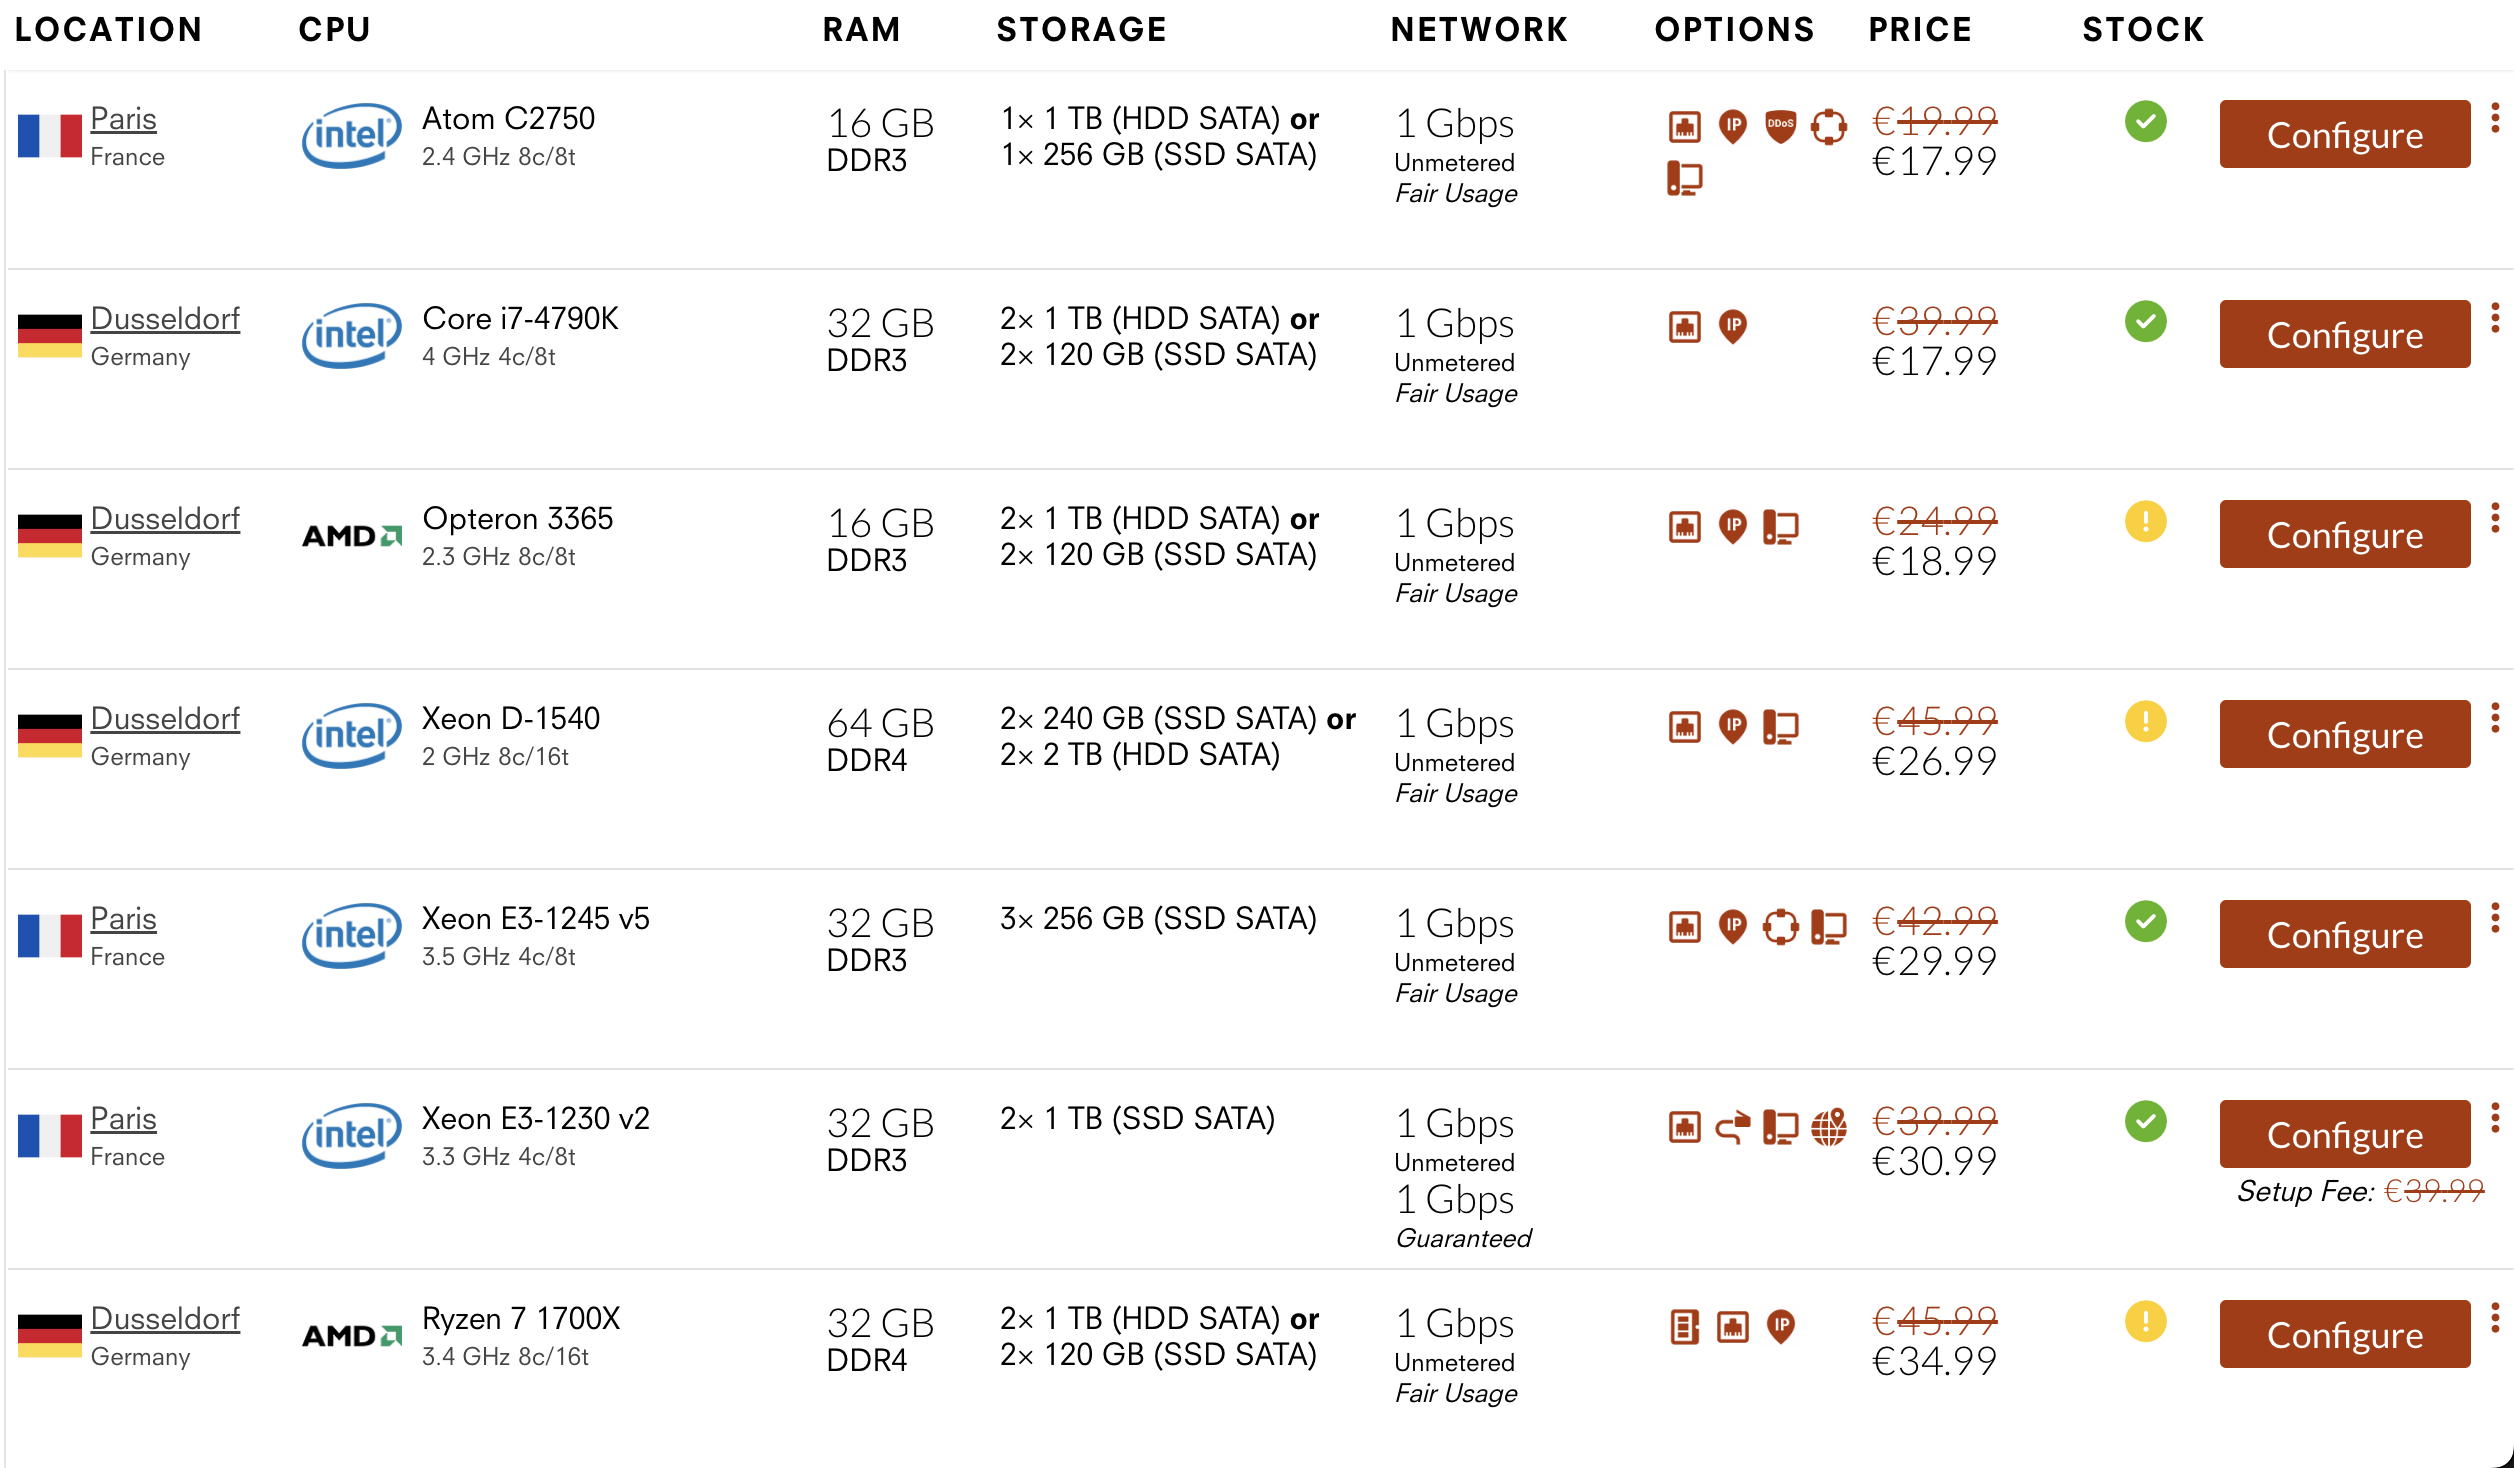Screen dimensions: 2514x1468
Task: Open the three-dot menu for Core i7-4790K
Action: (x=2495, y=319)
